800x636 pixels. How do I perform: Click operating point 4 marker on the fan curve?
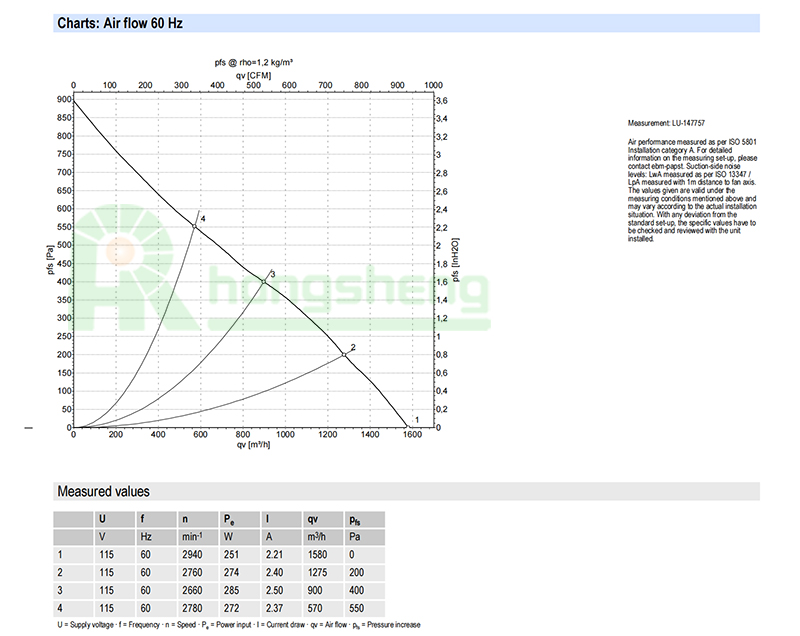194,226
